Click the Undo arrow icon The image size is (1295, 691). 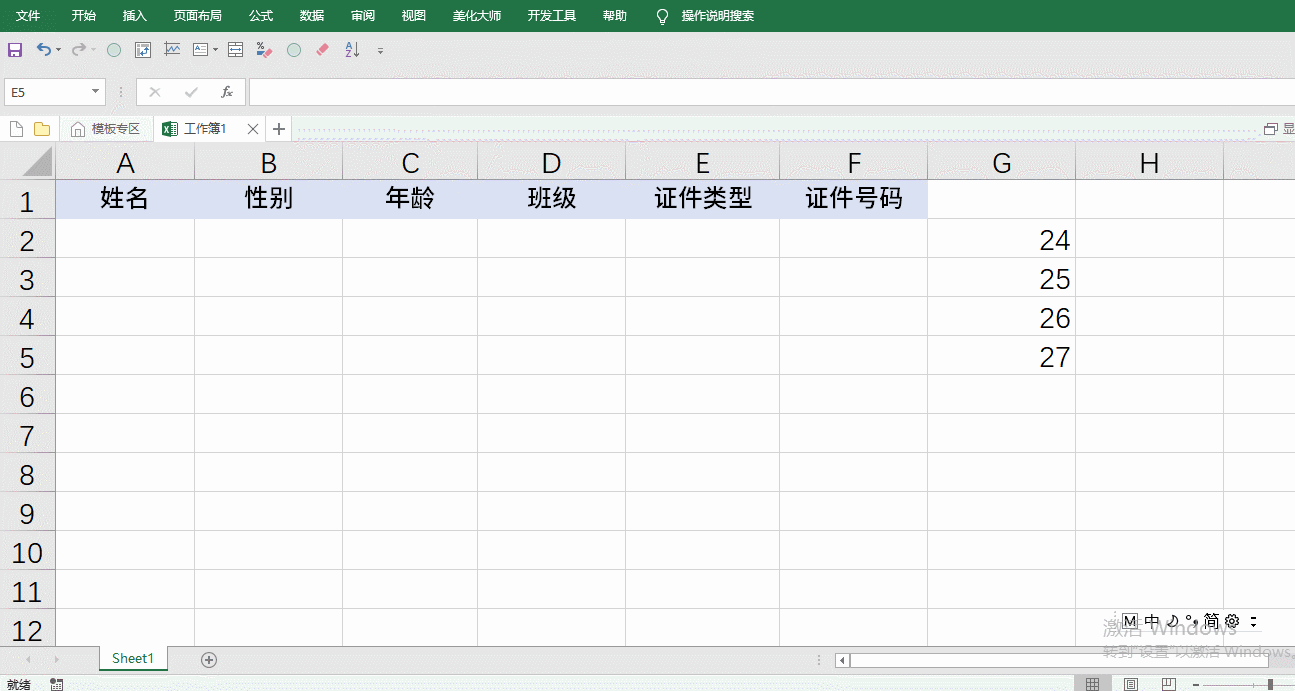tap(43, 49)
